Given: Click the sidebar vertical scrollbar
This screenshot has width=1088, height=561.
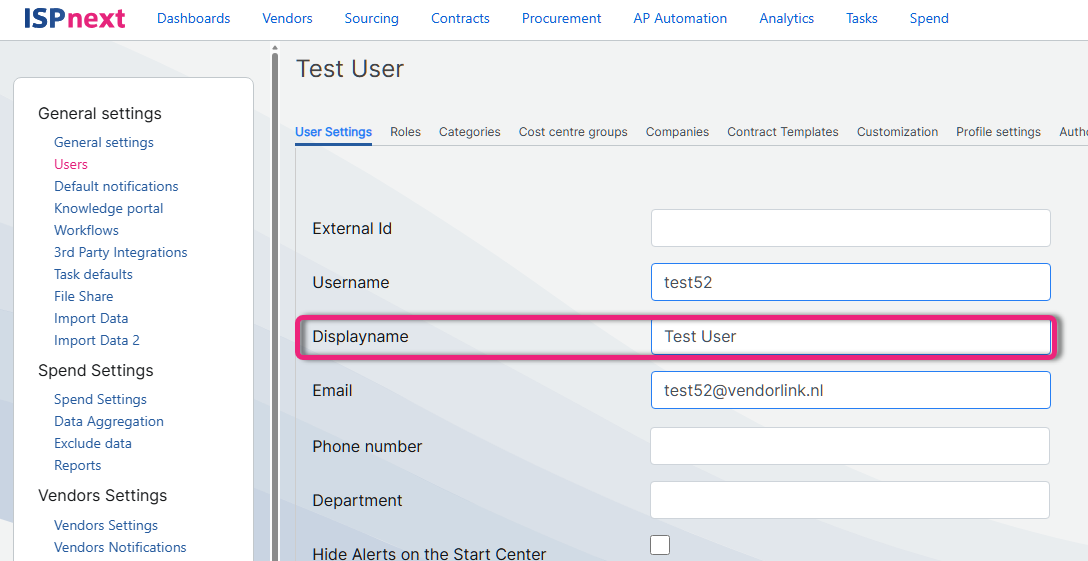Looking at the screenshot, I should [x=275, y=300].
